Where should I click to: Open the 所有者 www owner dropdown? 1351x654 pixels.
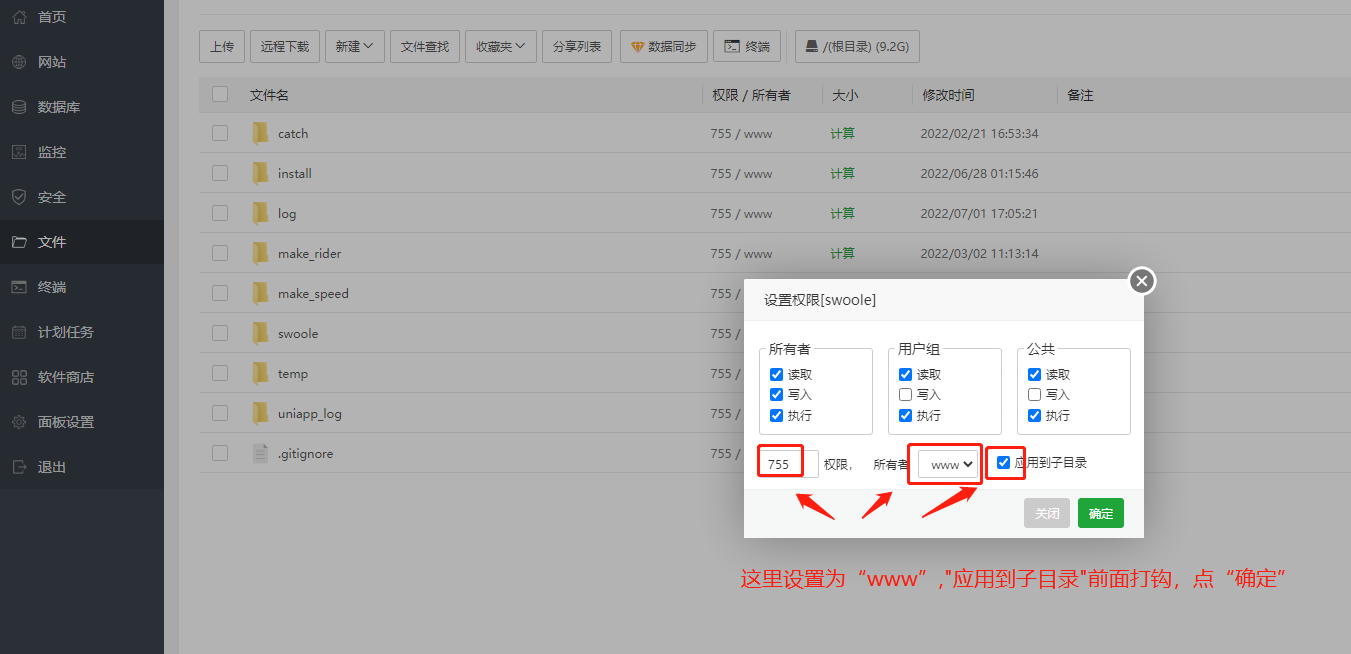(947, 464)
